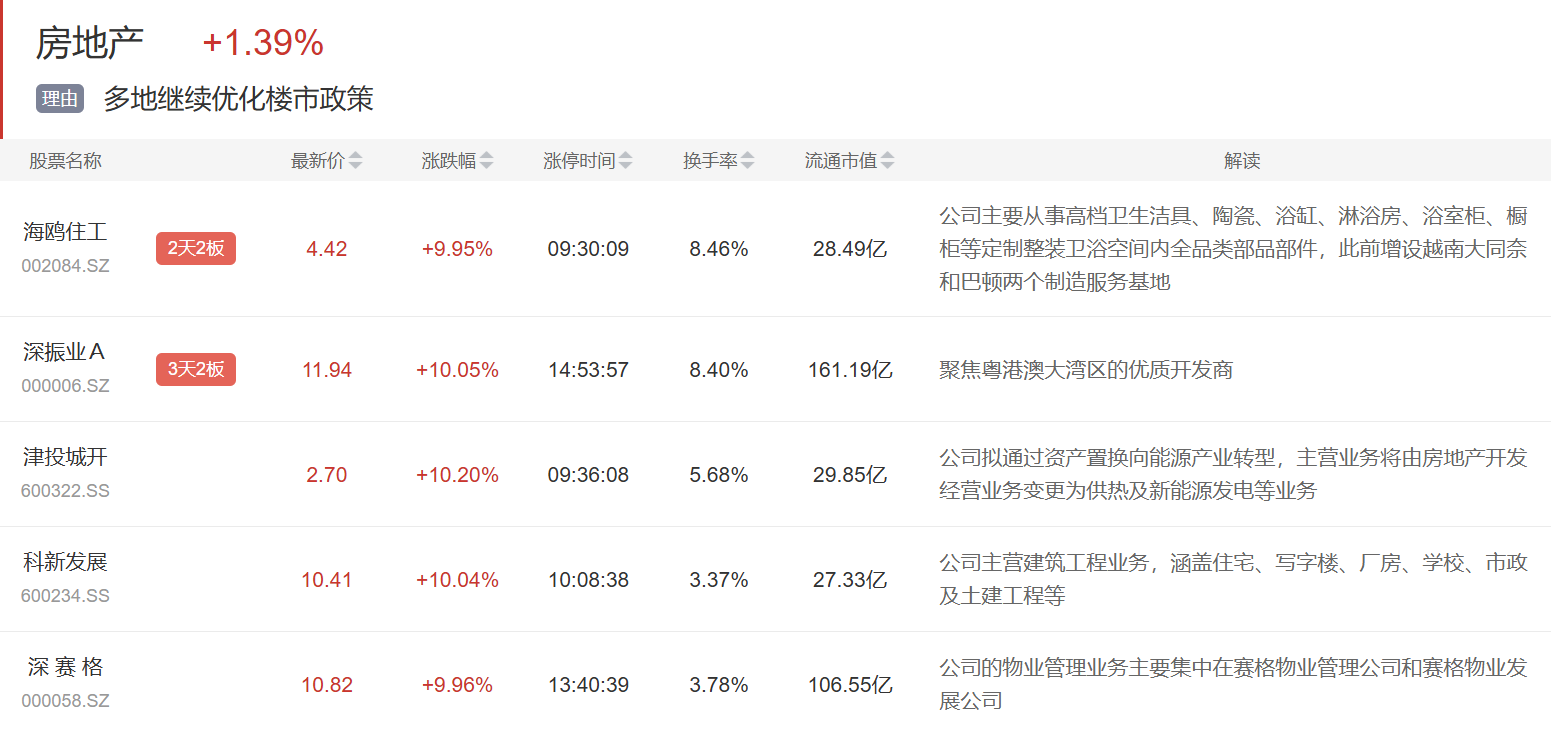Click the 理由 tag badge
The width and height of the screenshot is (1551, 731).
point(60,99)
